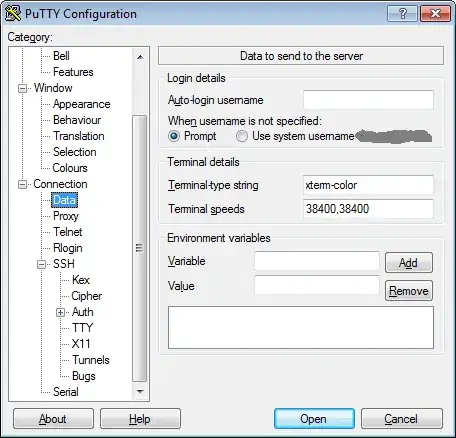Click the Open button to connect
The width and height of the screenshot is (456, 438).
314,419
